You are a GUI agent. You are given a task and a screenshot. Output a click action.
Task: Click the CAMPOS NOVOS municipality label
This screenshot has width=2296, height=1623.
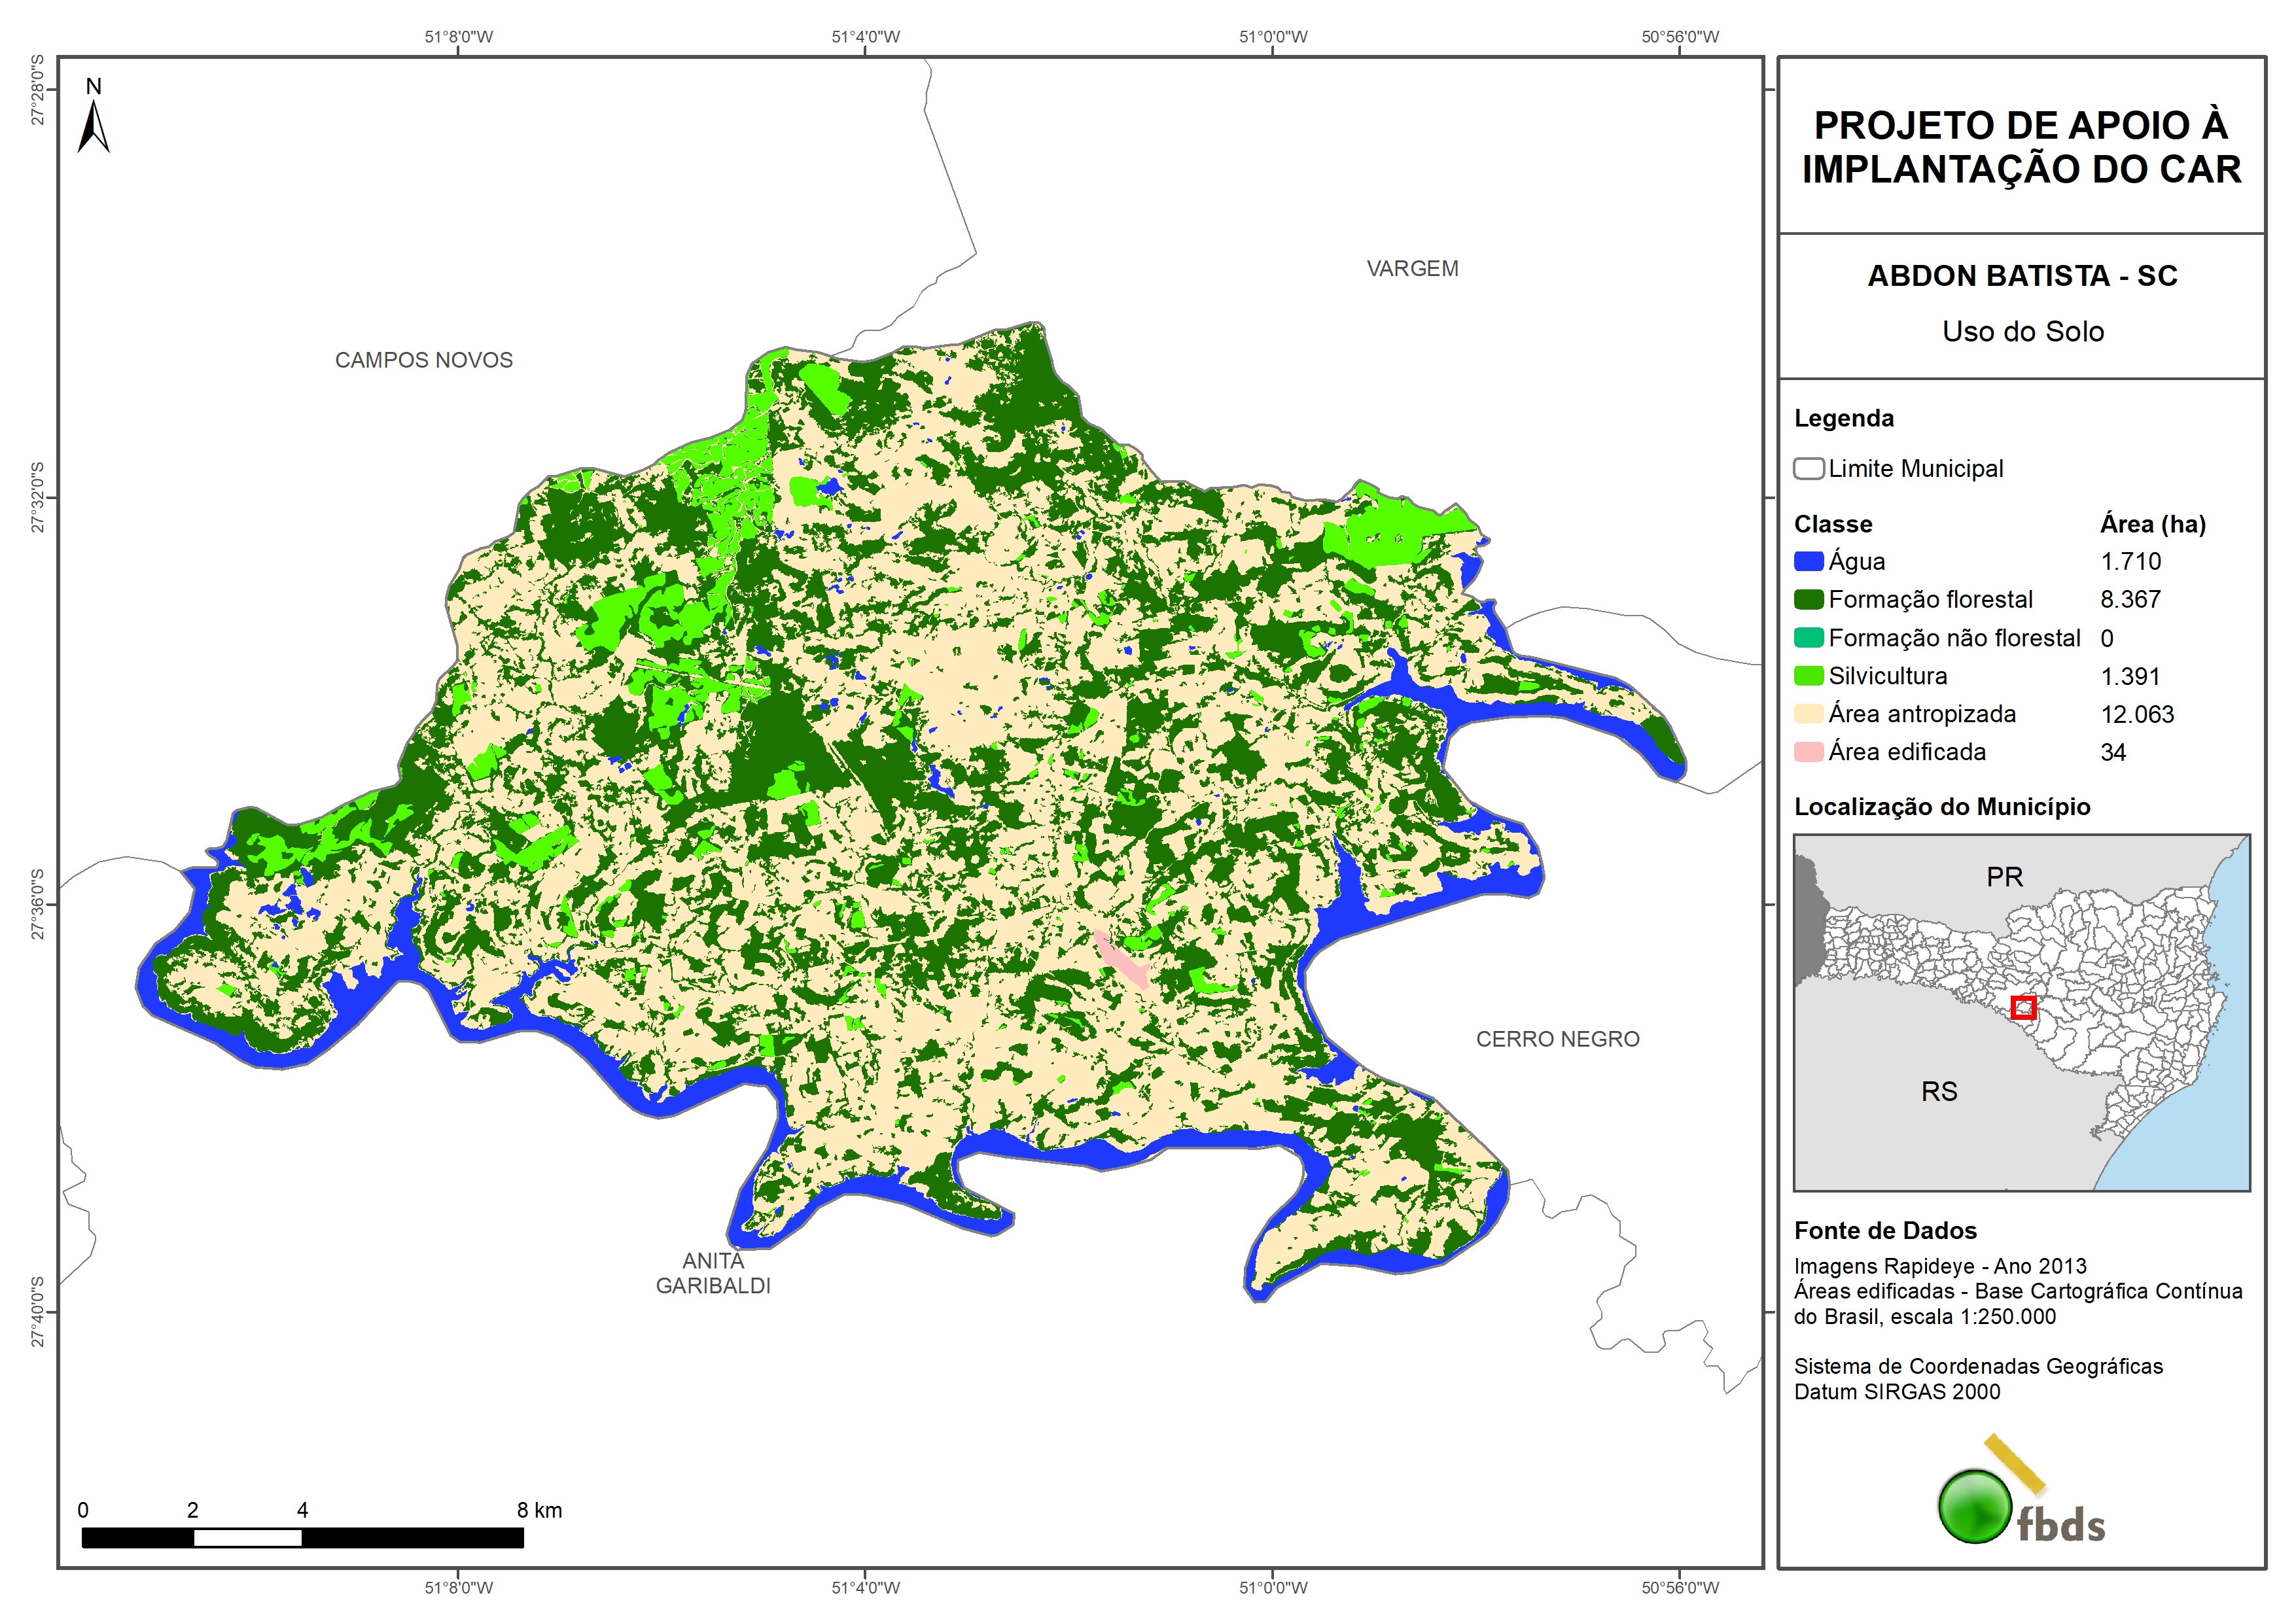[x=423, y=360]
